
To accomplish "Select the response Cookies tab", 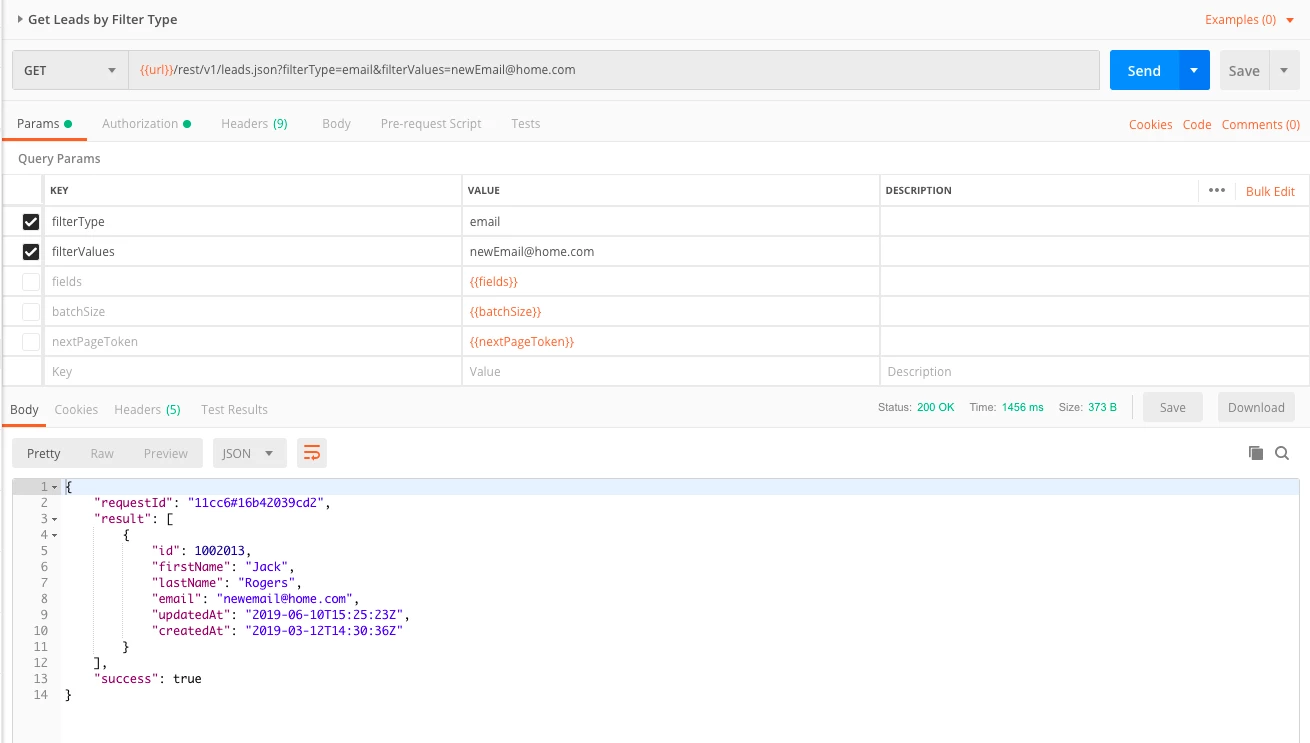I will [x=76, y=409].
